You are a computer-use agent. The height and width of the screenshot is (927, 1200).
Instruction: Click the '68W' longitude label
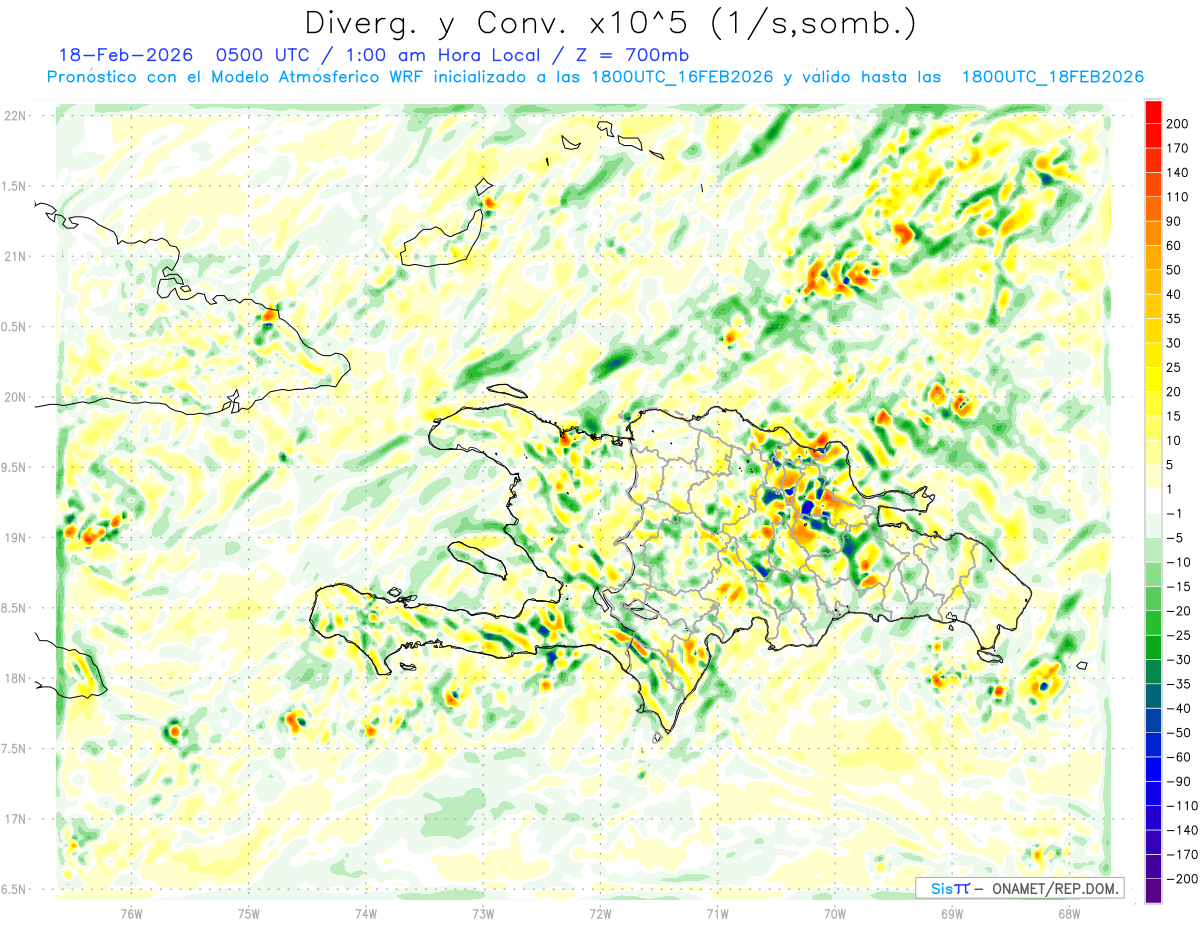pyautogui.click(x=1069, y=913)
